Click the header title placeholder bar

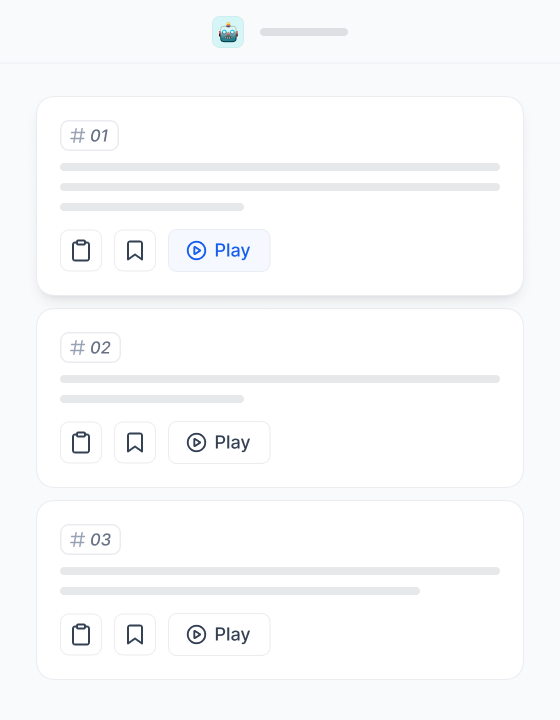[x=304, y=32]
